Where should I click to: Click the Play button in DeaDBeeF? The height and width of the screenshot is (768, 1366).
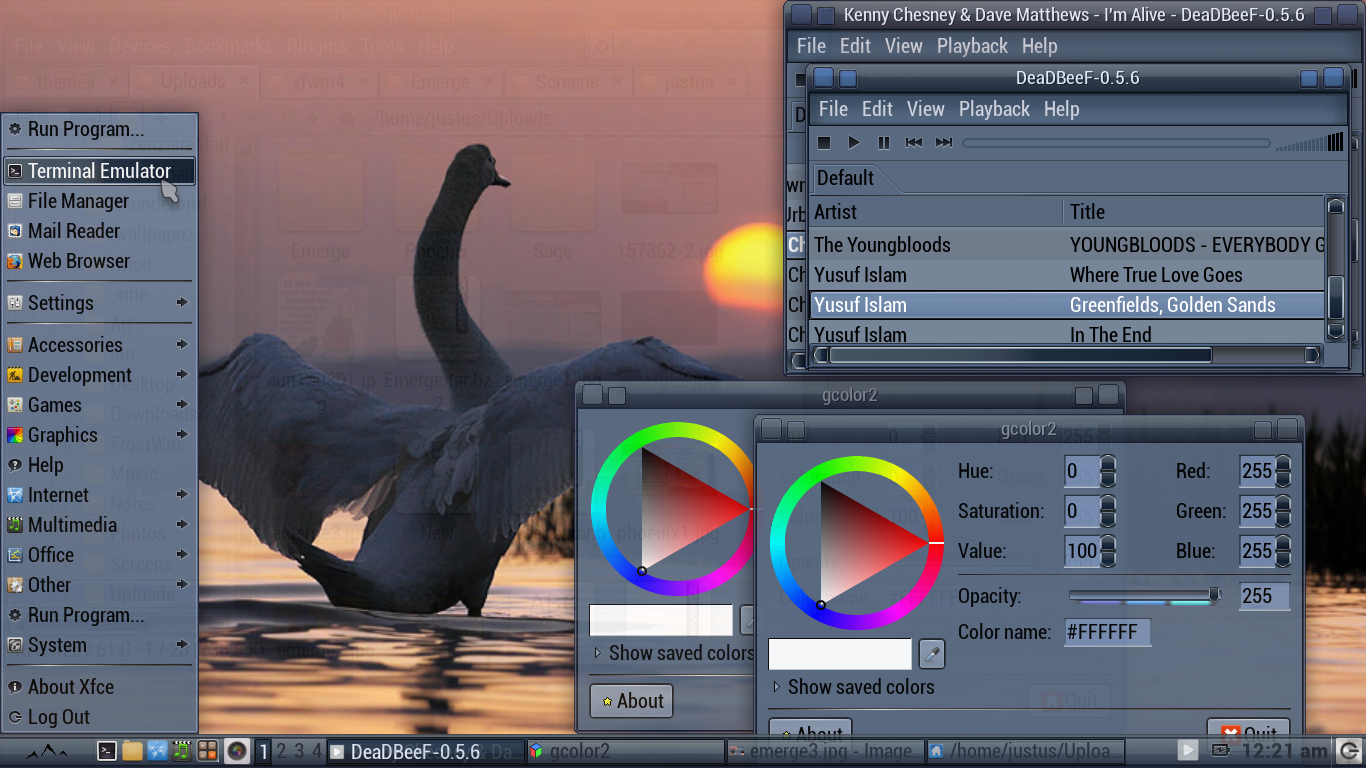click(854, 143)
